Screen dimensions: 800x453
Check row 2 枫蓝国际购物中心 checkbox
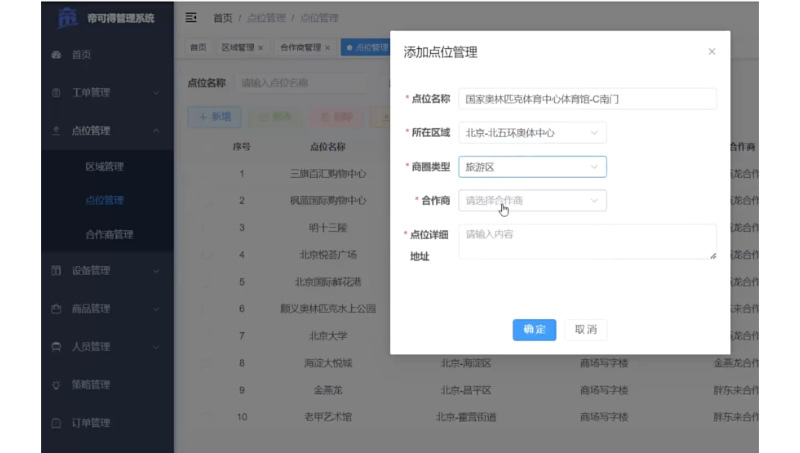click(206, 201)
